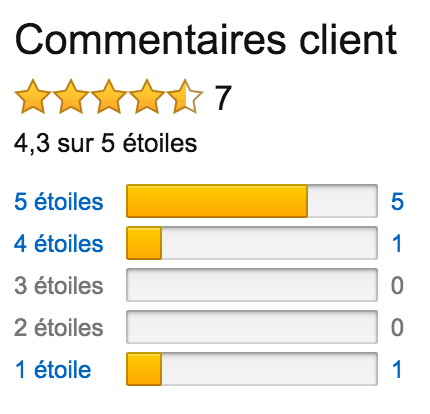
Task: Open the 1 étoile reviews link
Action: pos(53,370)
